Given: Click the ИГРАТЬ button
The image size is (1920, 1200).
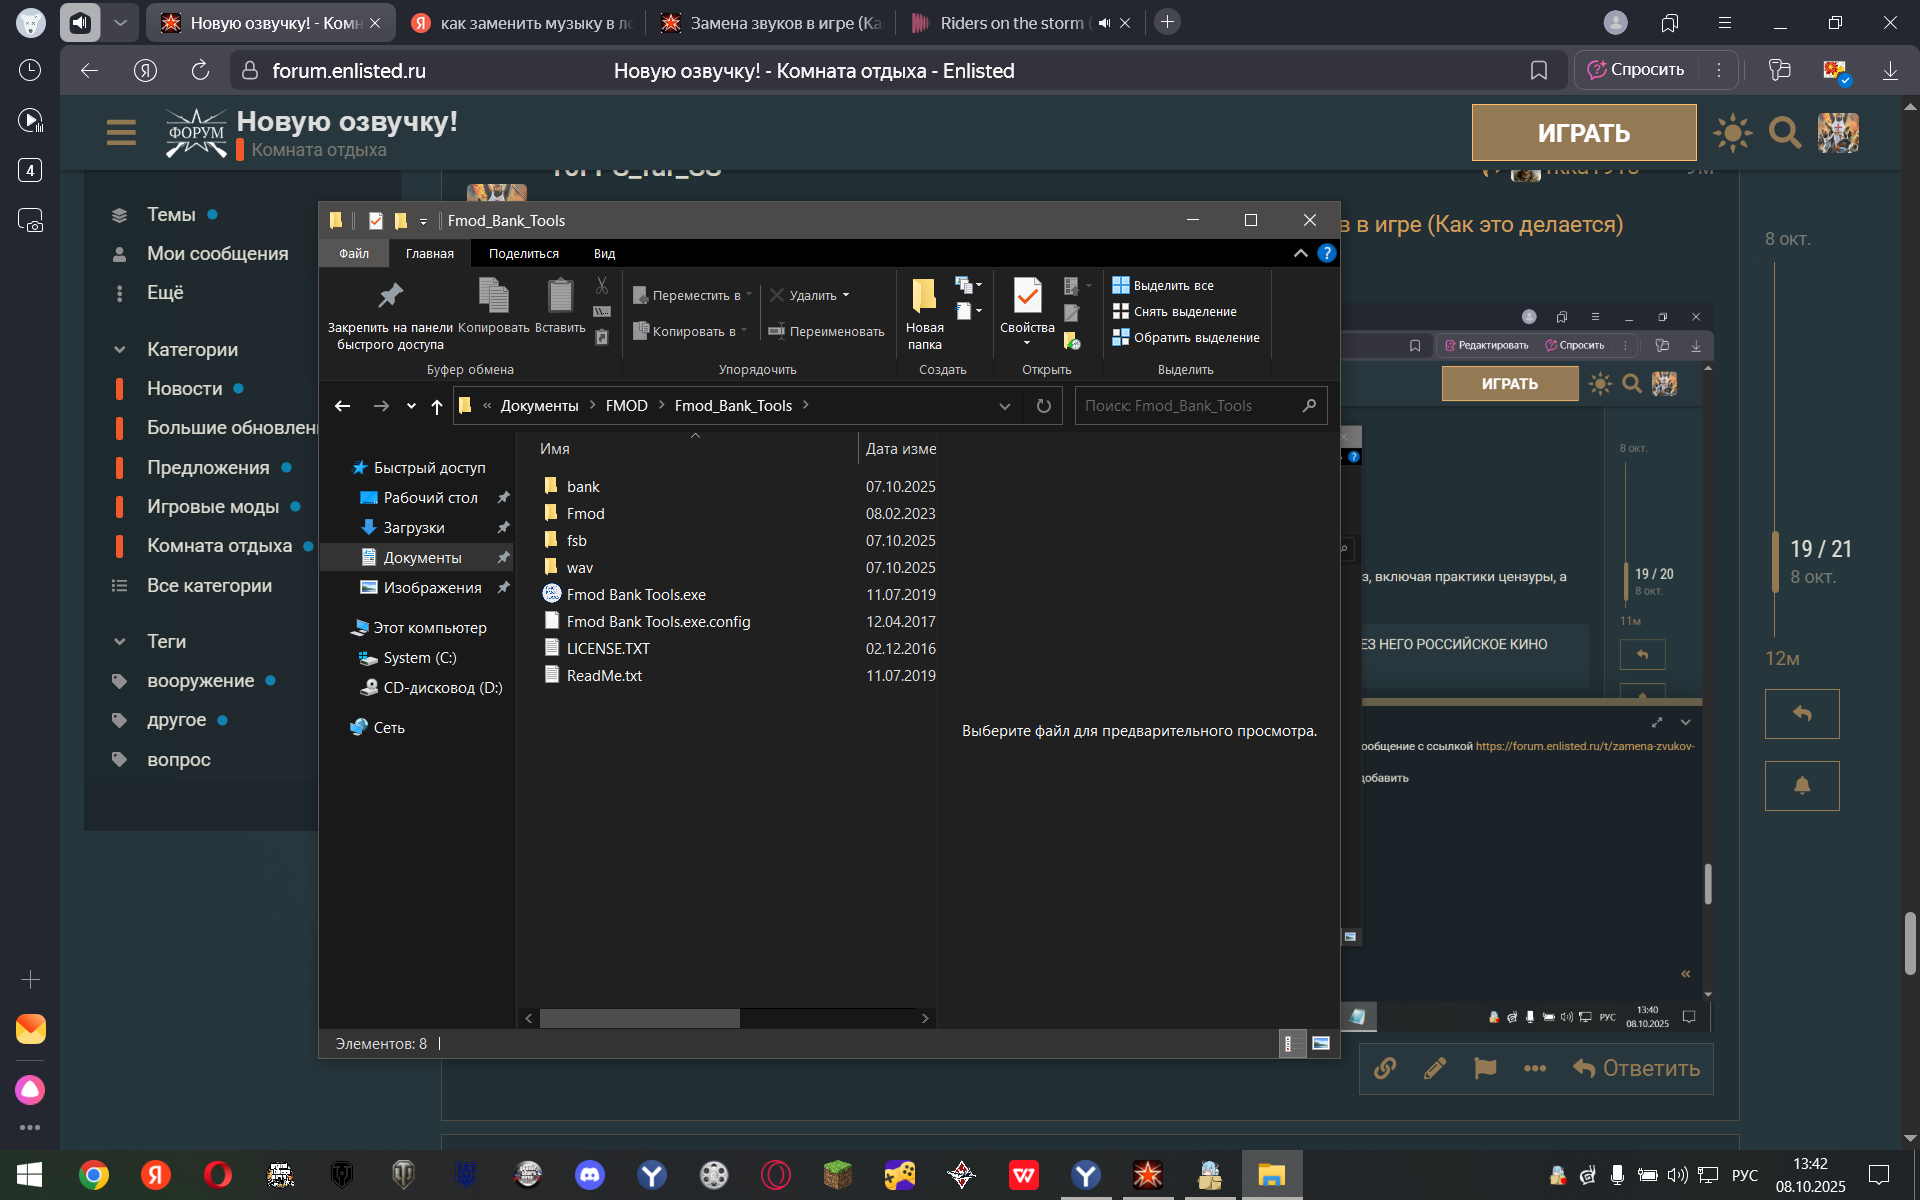Looking at the screenshot, I should [x=1583, y=133].
